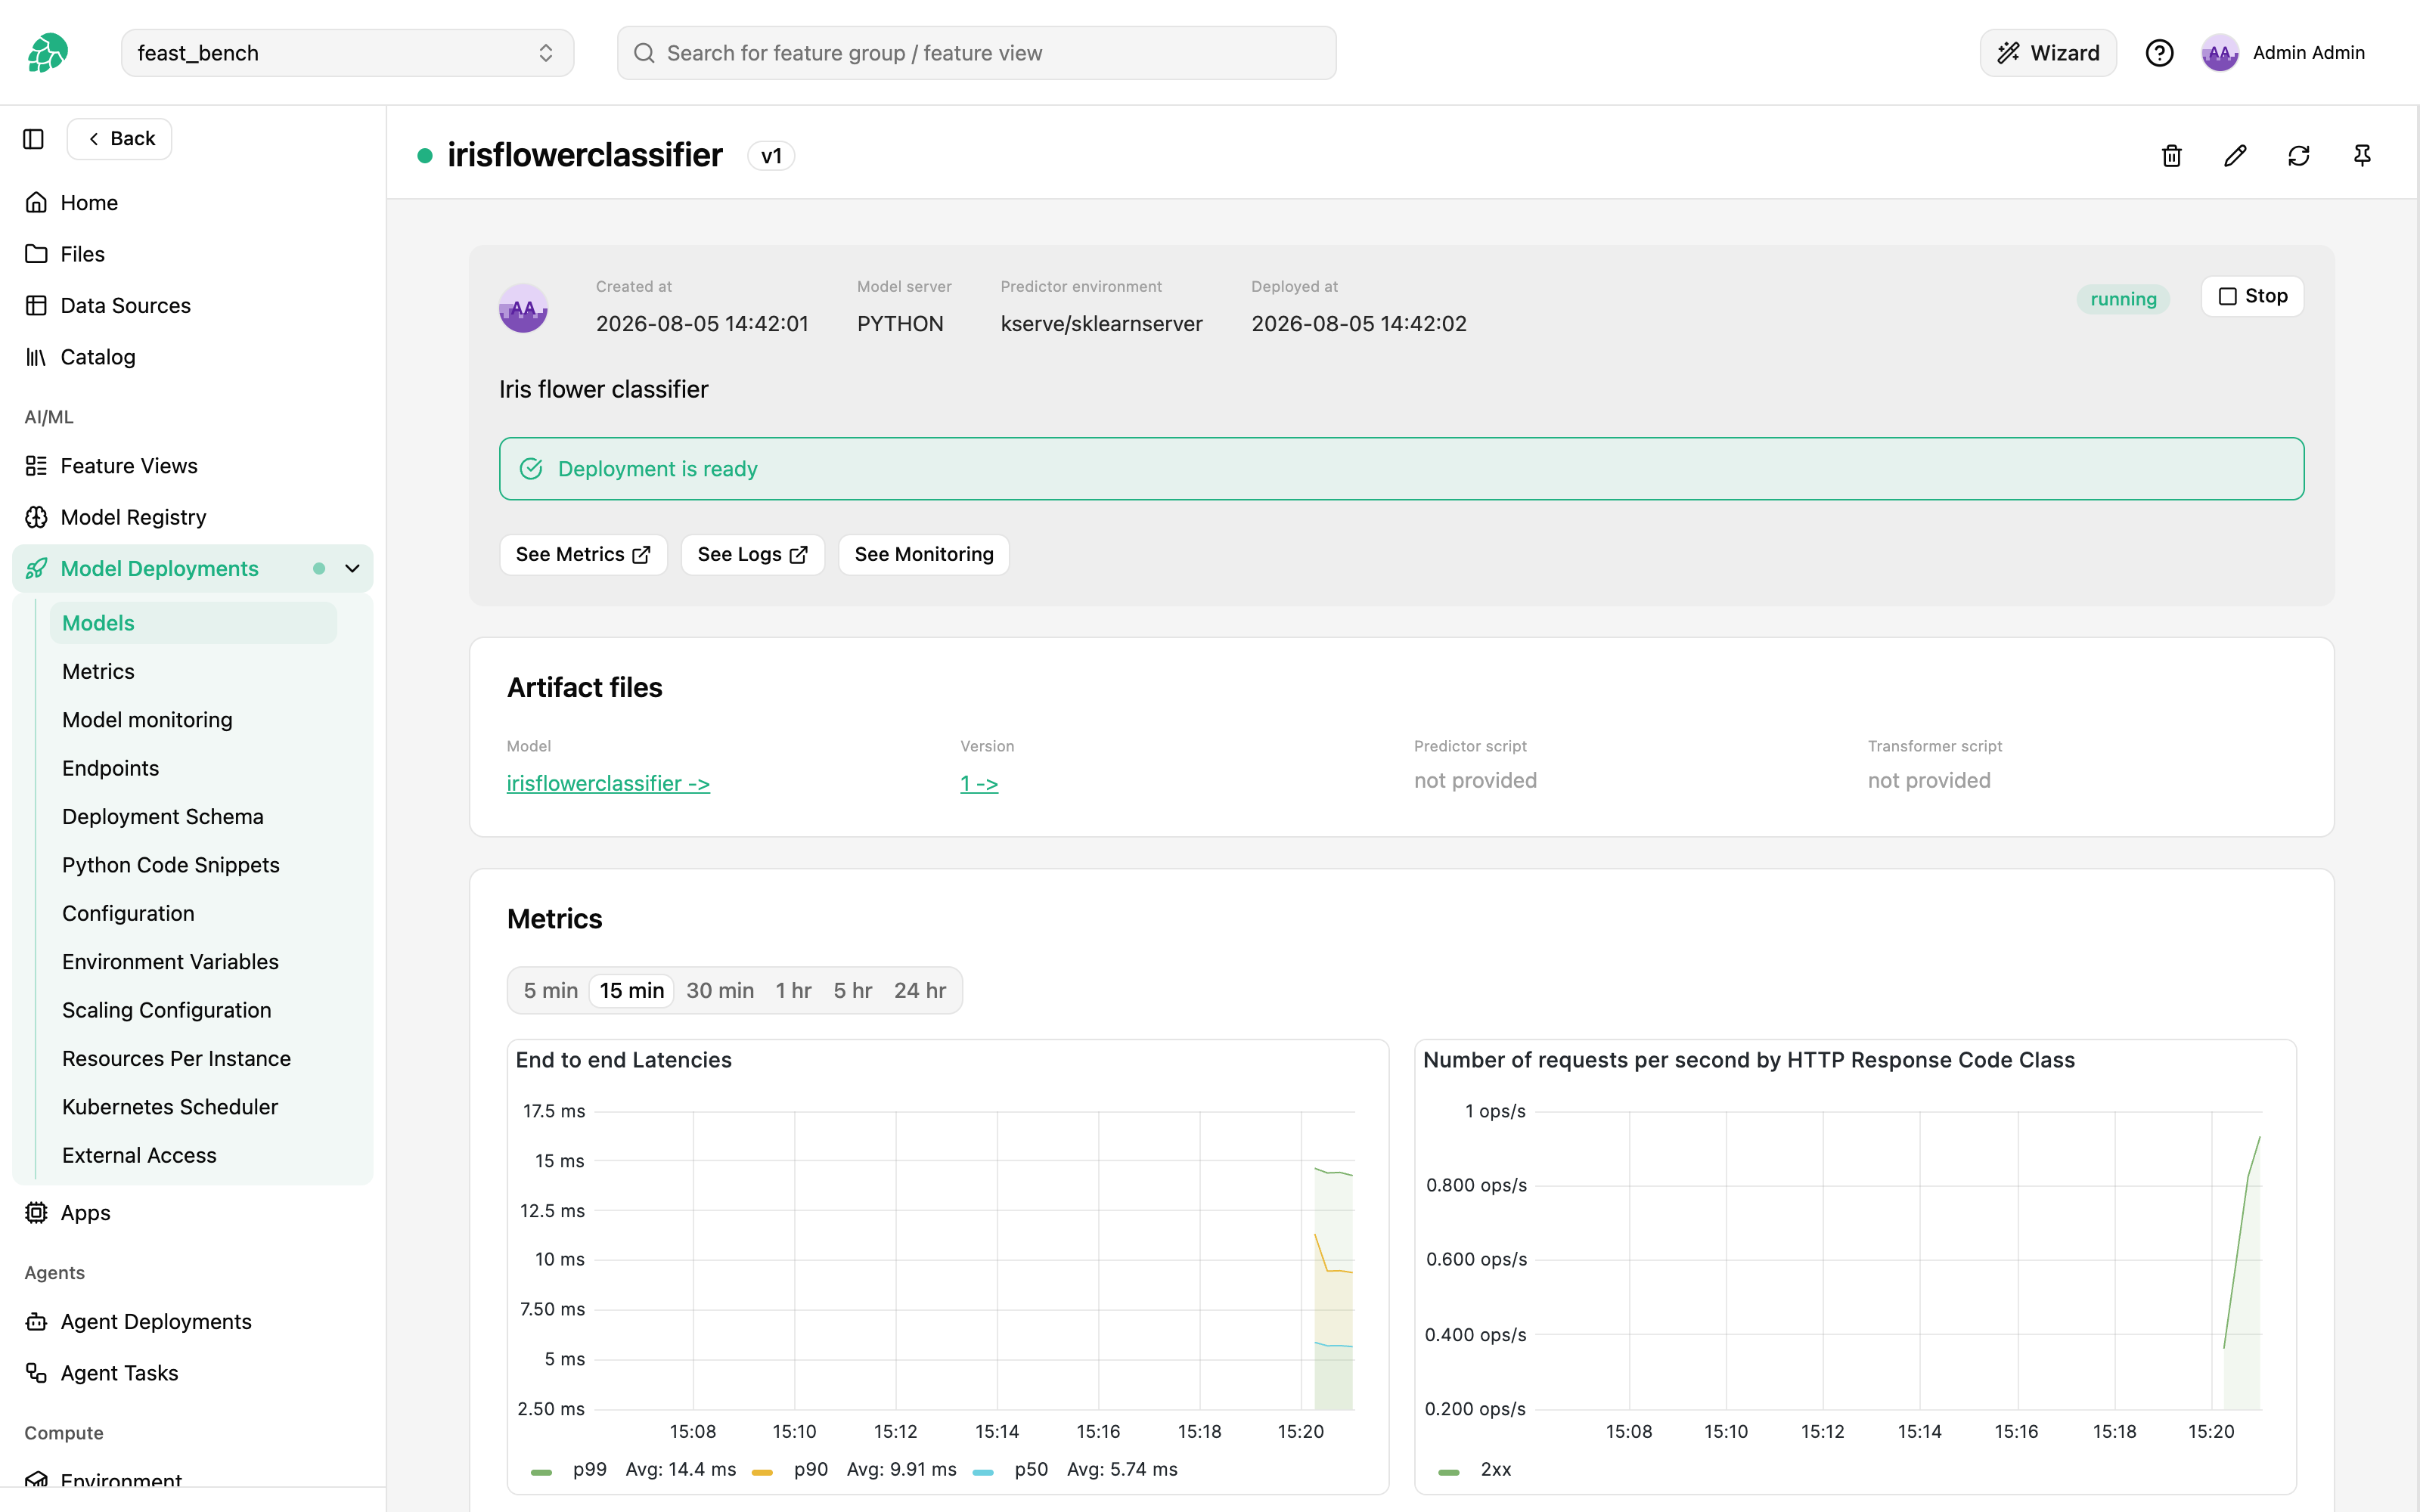Delete deployment with trash icon
The height and width of the screenshot is (1512, 2420).
tap(2171, 156)
